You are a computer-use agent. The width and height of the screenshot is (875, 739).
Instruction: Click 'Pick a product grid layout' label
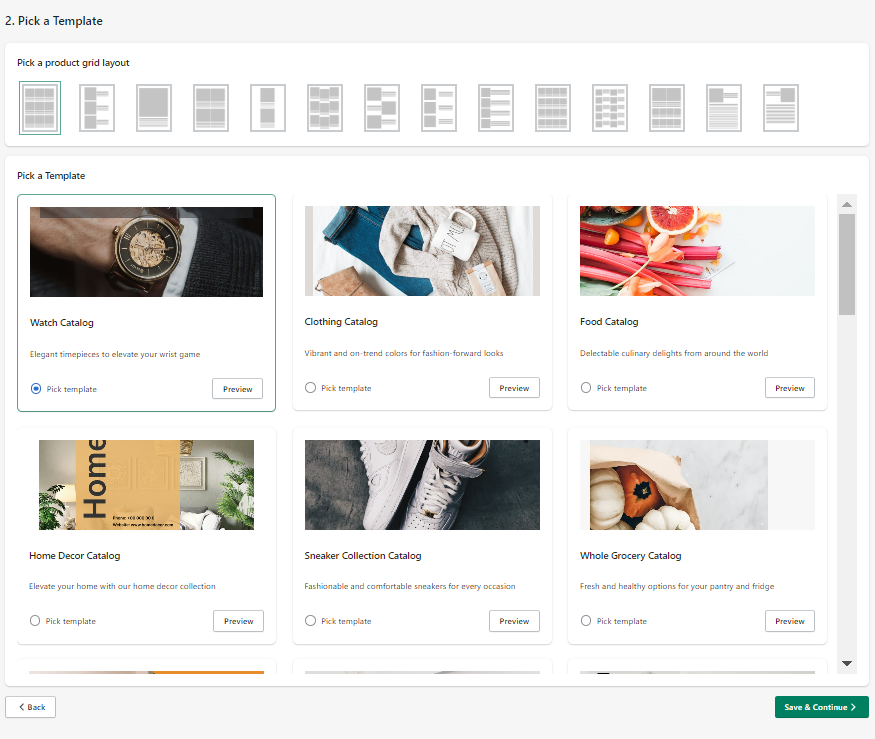(73, 63)
